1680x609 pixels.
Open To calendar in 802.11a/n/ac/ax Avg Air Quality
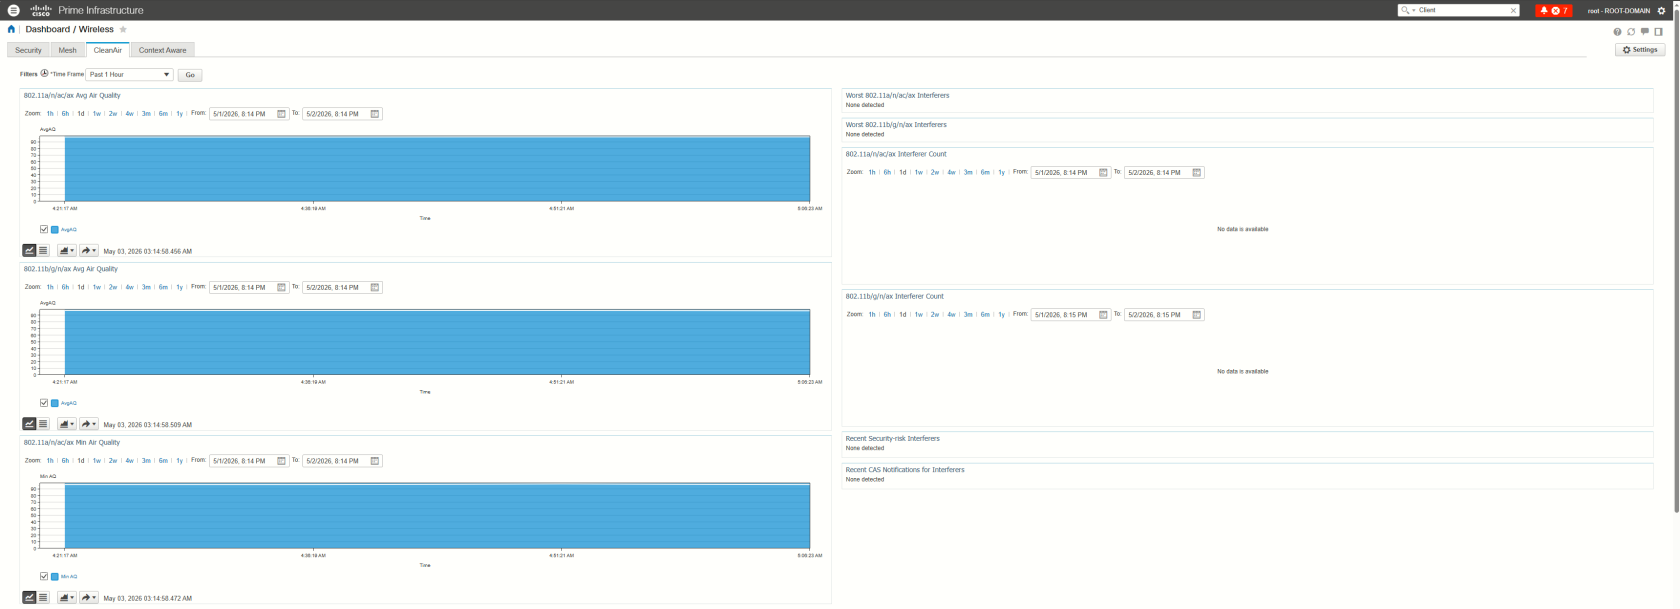point(375,114)
